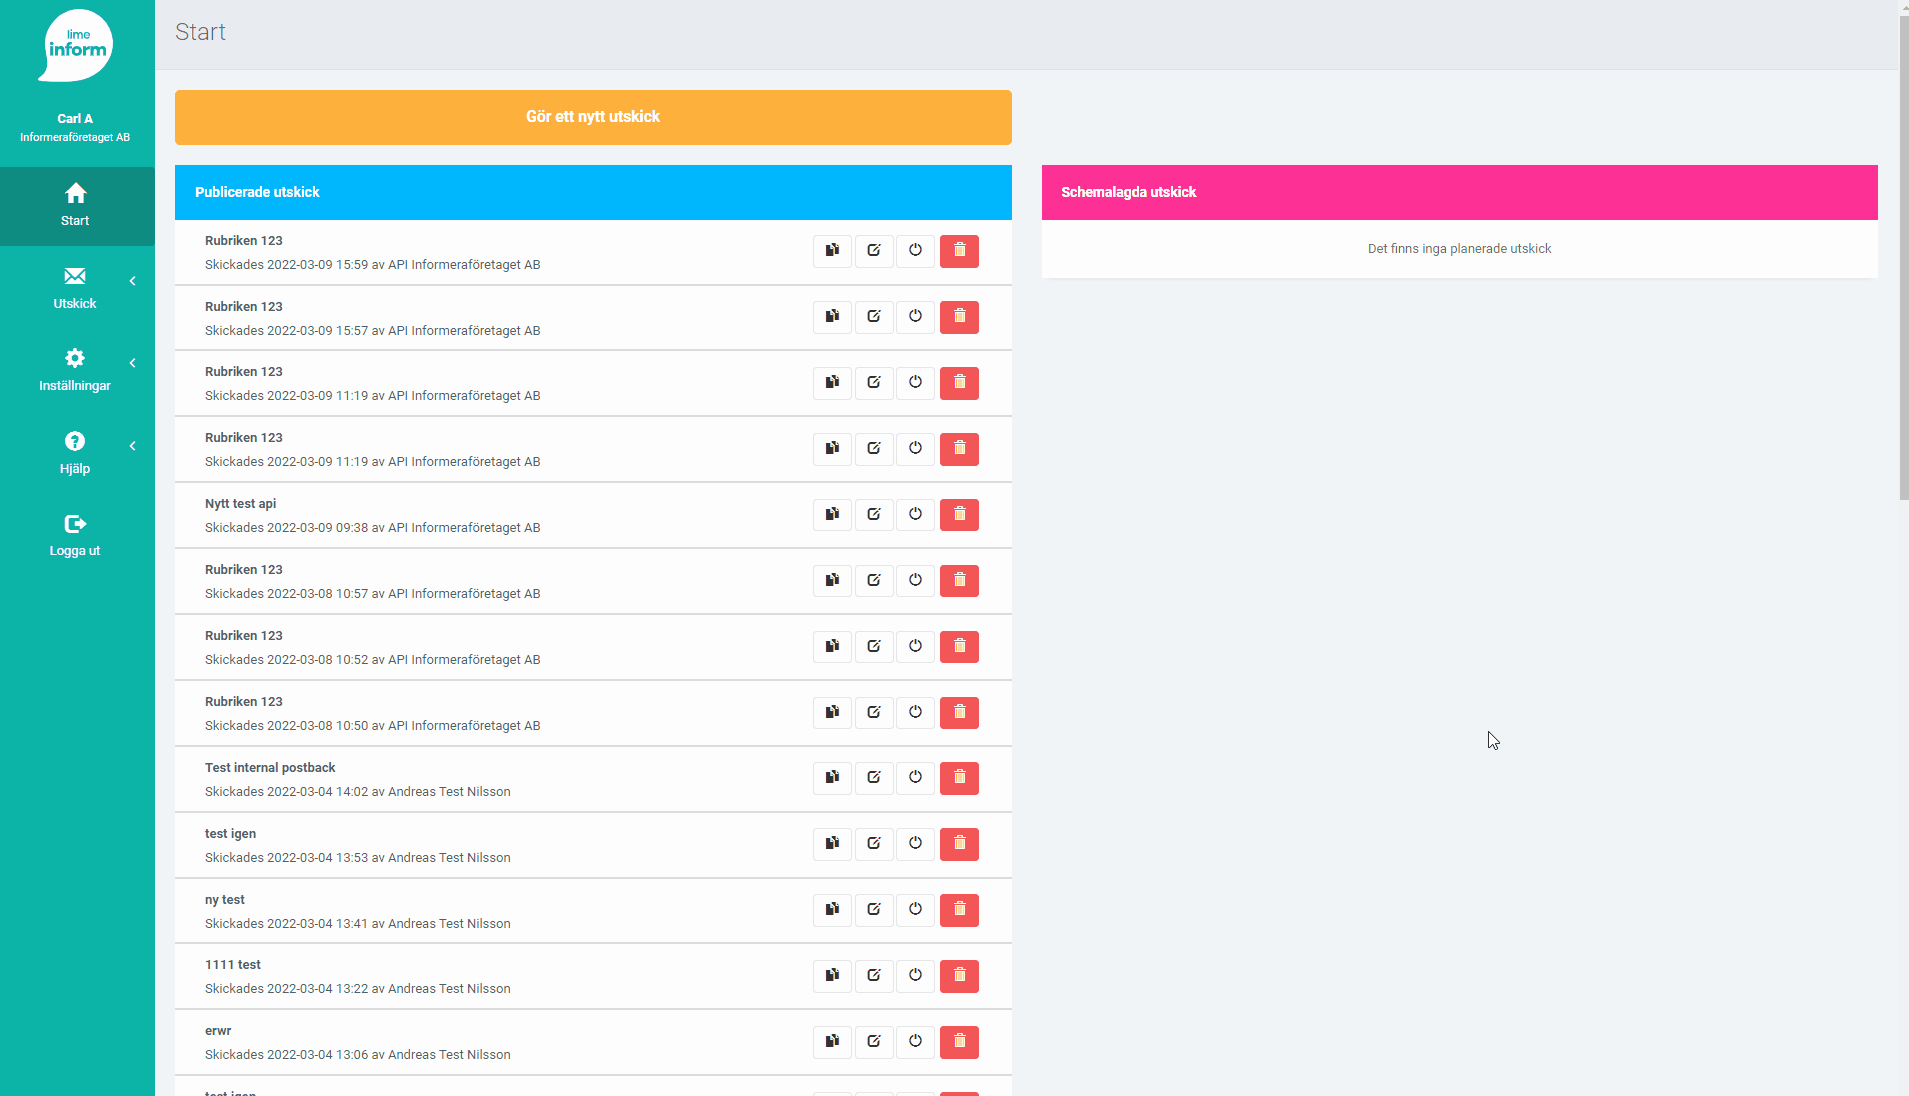
Task: Open the Inställningar menu item
Action: [x=76, y=370]
